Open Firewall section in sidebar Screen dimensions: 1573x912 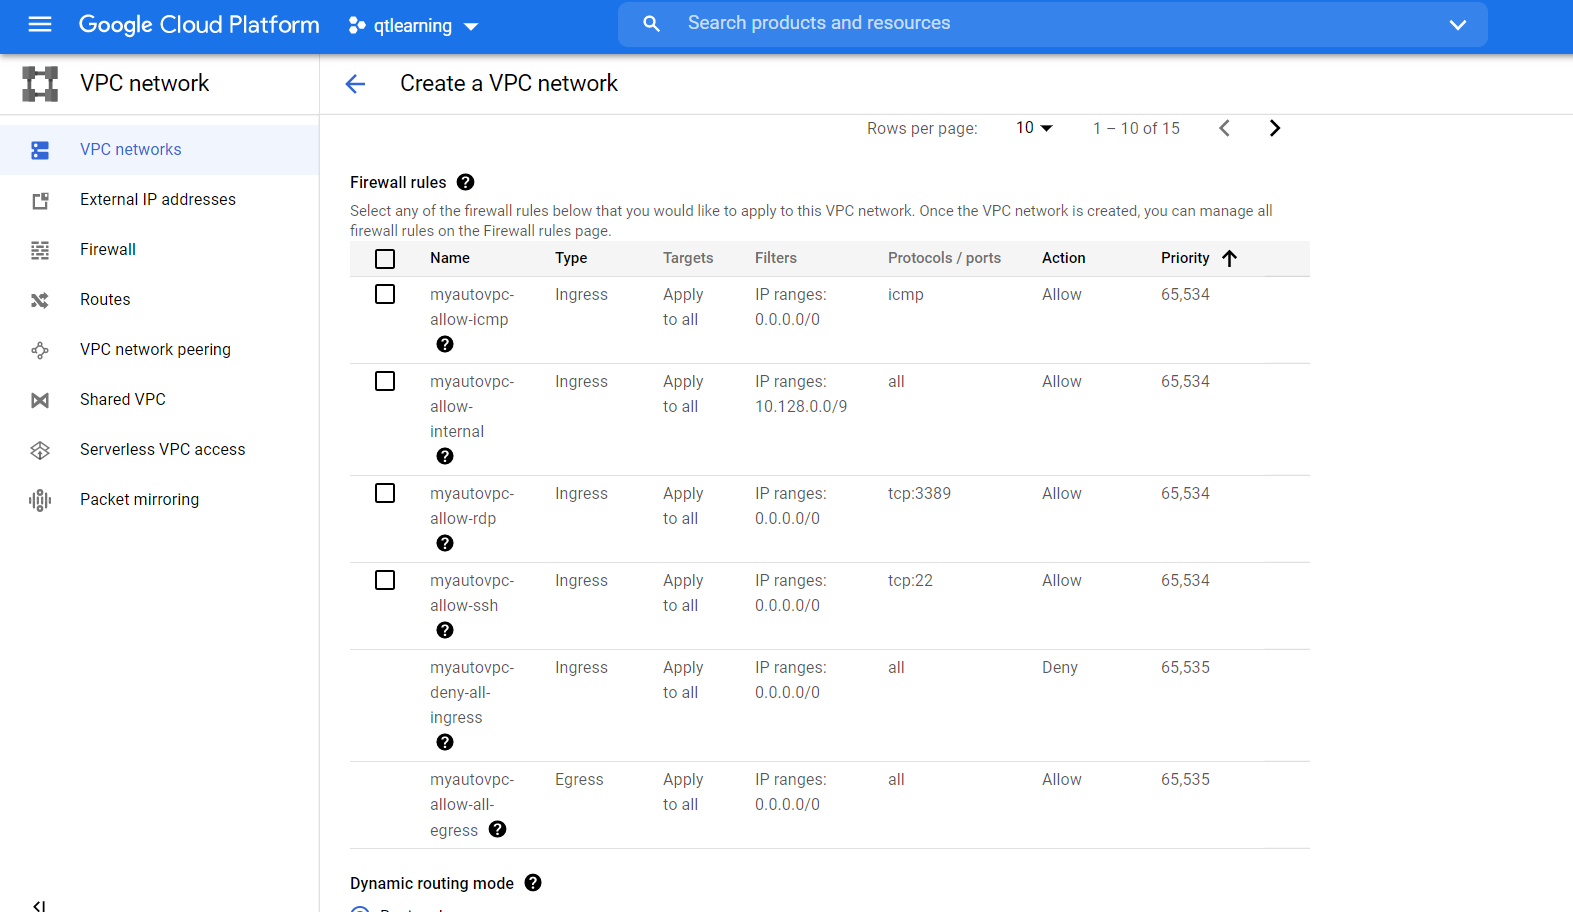point(160,250)
